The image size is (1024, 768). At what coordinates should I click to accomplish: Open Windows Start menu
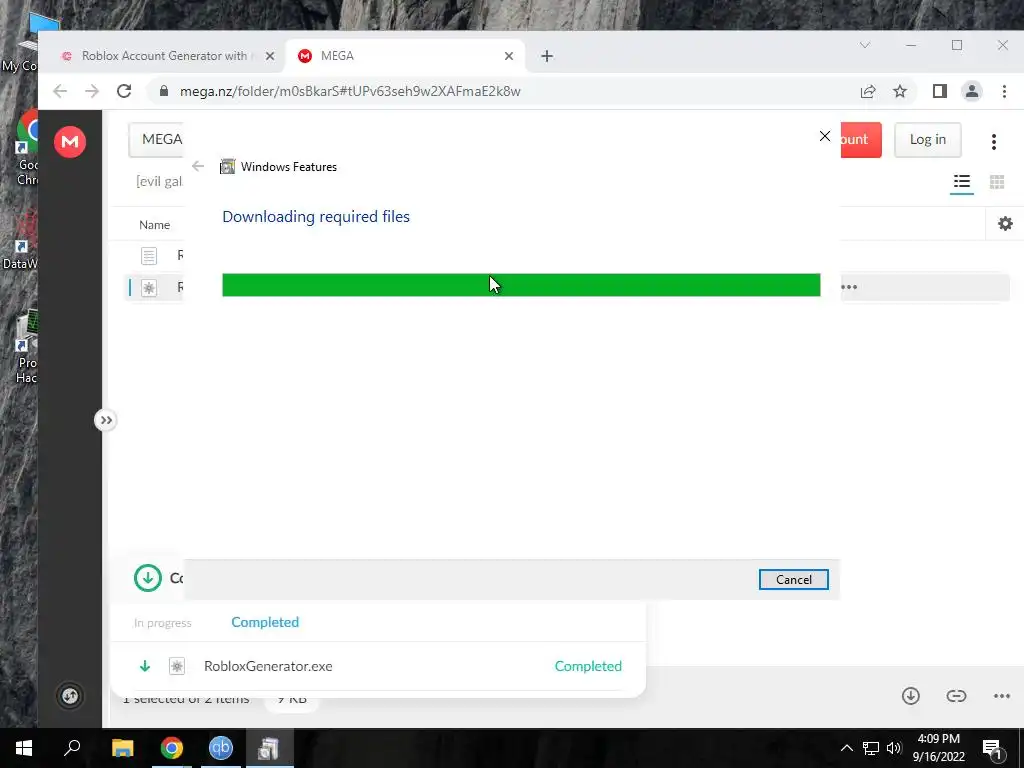(24, 748)
